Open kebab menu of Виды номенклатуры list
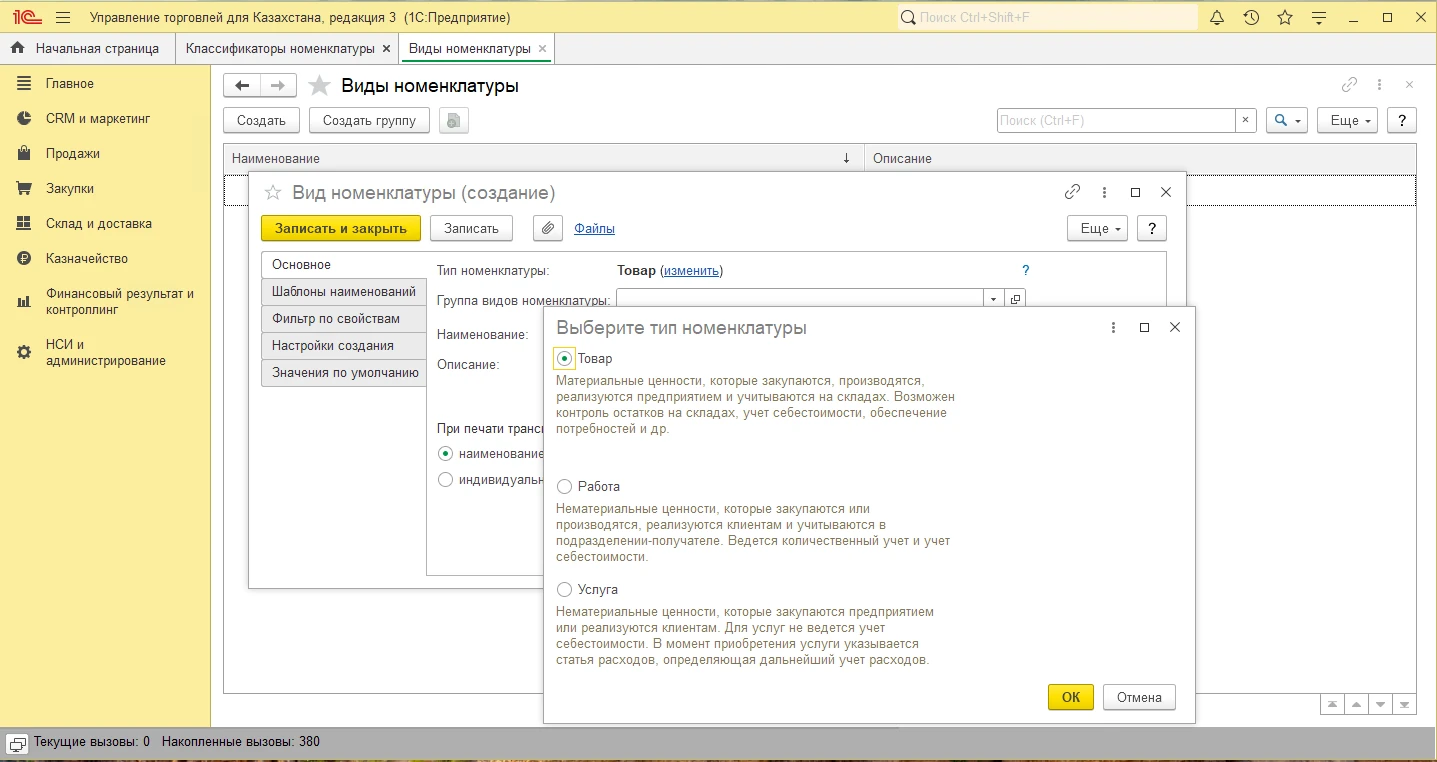 [x=1379, y=85]
